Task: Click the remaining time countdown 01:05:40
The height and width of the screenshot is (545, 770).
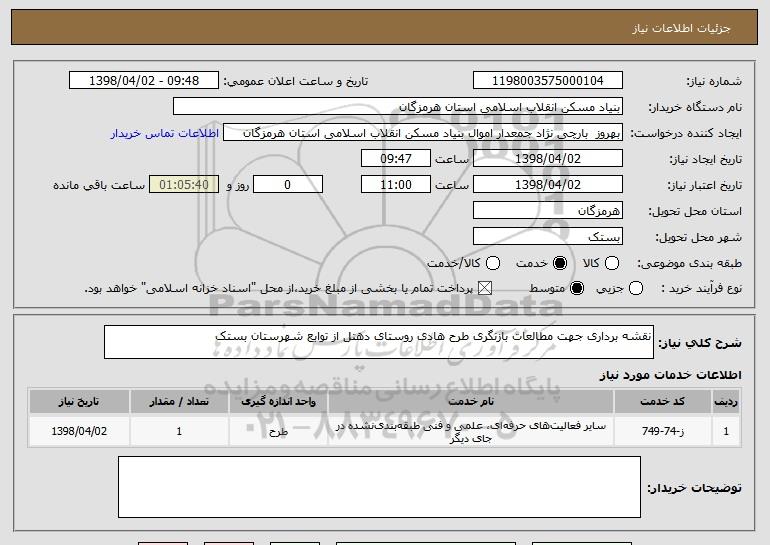Action: [184, 185]
